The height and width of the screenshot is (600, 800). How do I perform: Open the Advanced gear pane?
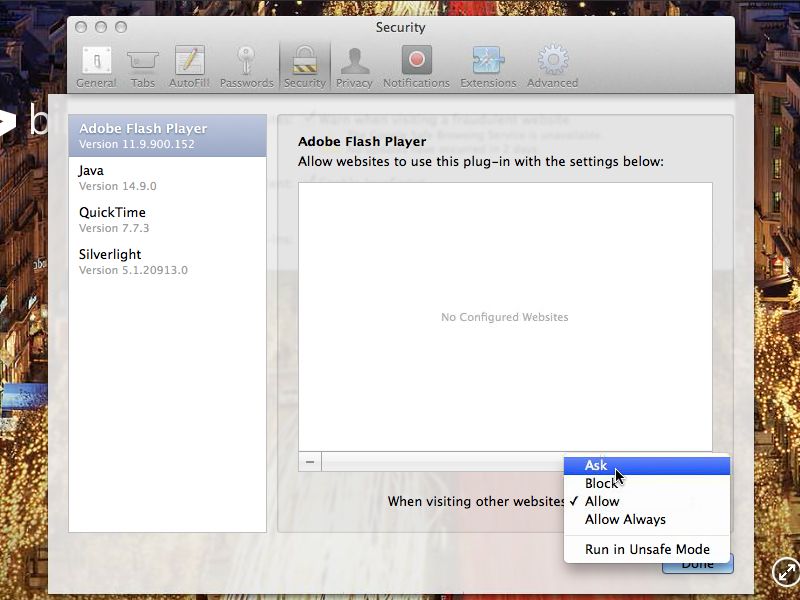coord(553,67)
